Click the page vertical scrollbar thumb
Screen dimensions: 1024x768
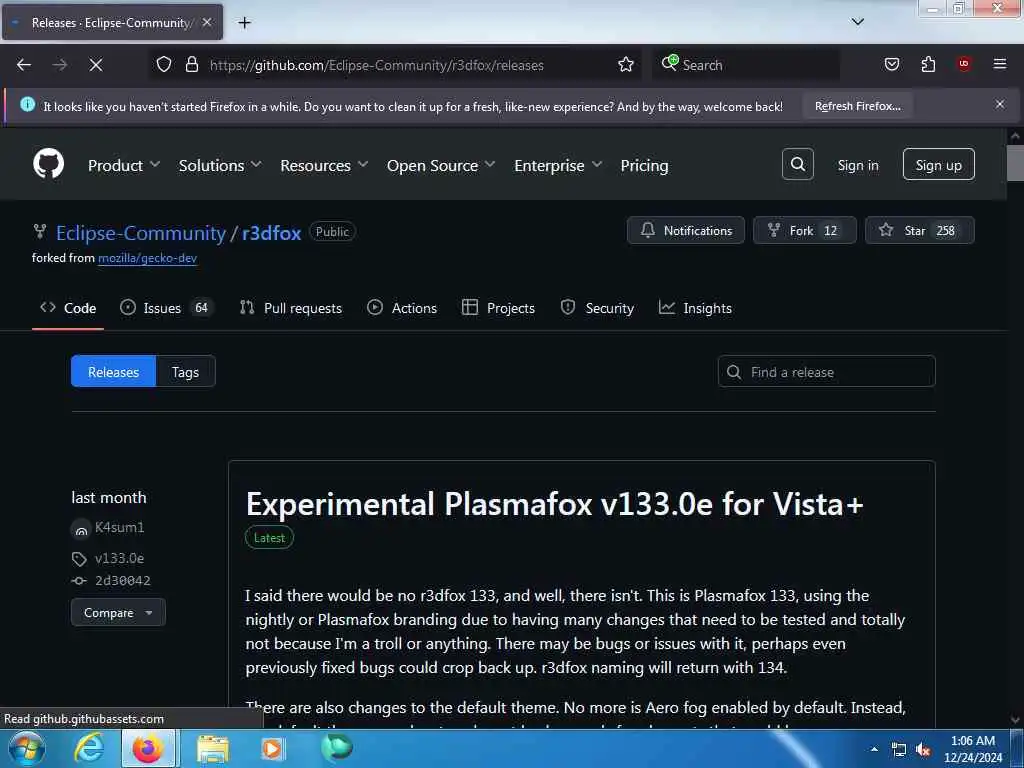[x=1015, y=162]
